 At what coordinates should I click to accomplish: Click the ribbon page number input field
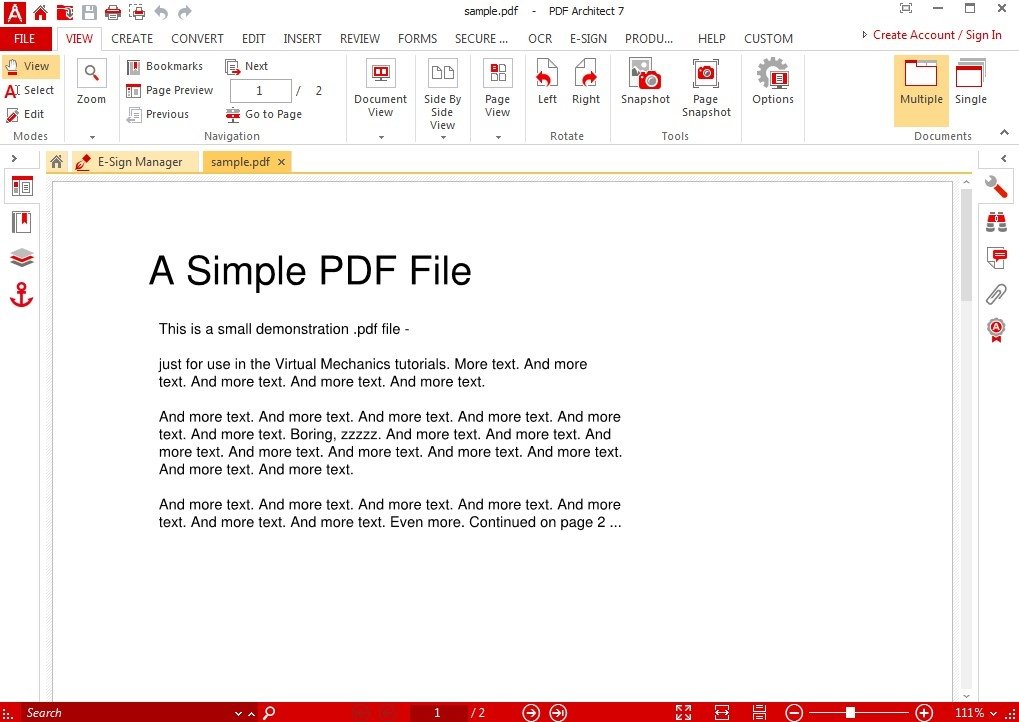261,90
